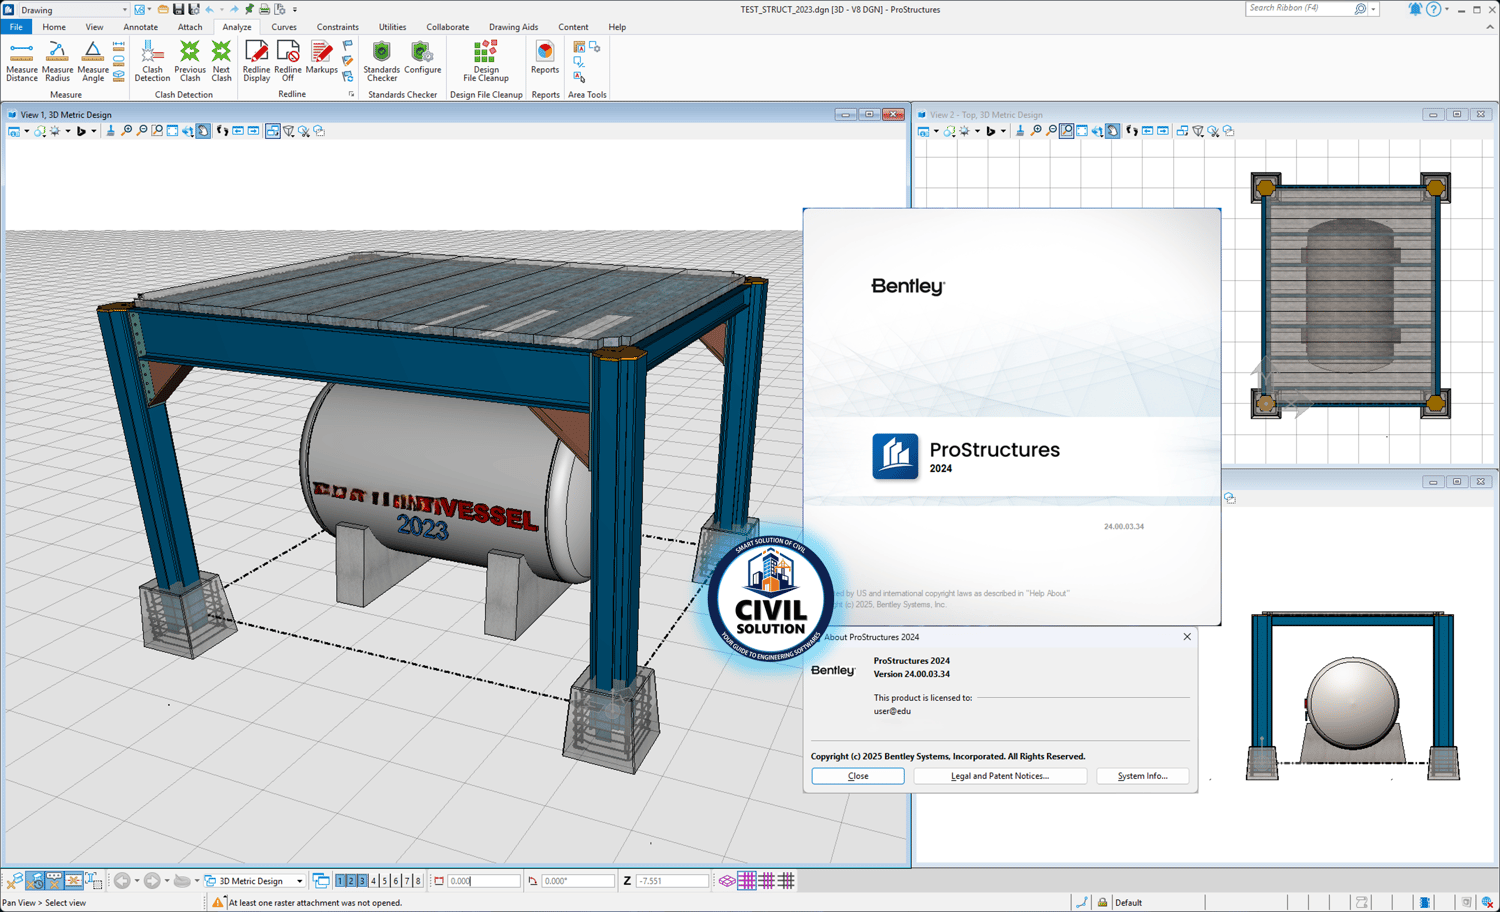Open the Reports tool

tap(545, 58)
